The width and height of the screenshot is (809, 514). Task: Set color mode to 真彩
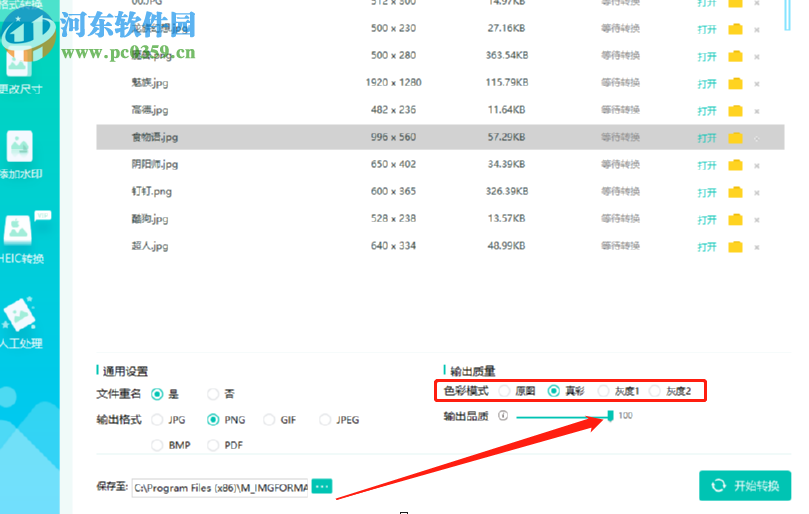554,391
